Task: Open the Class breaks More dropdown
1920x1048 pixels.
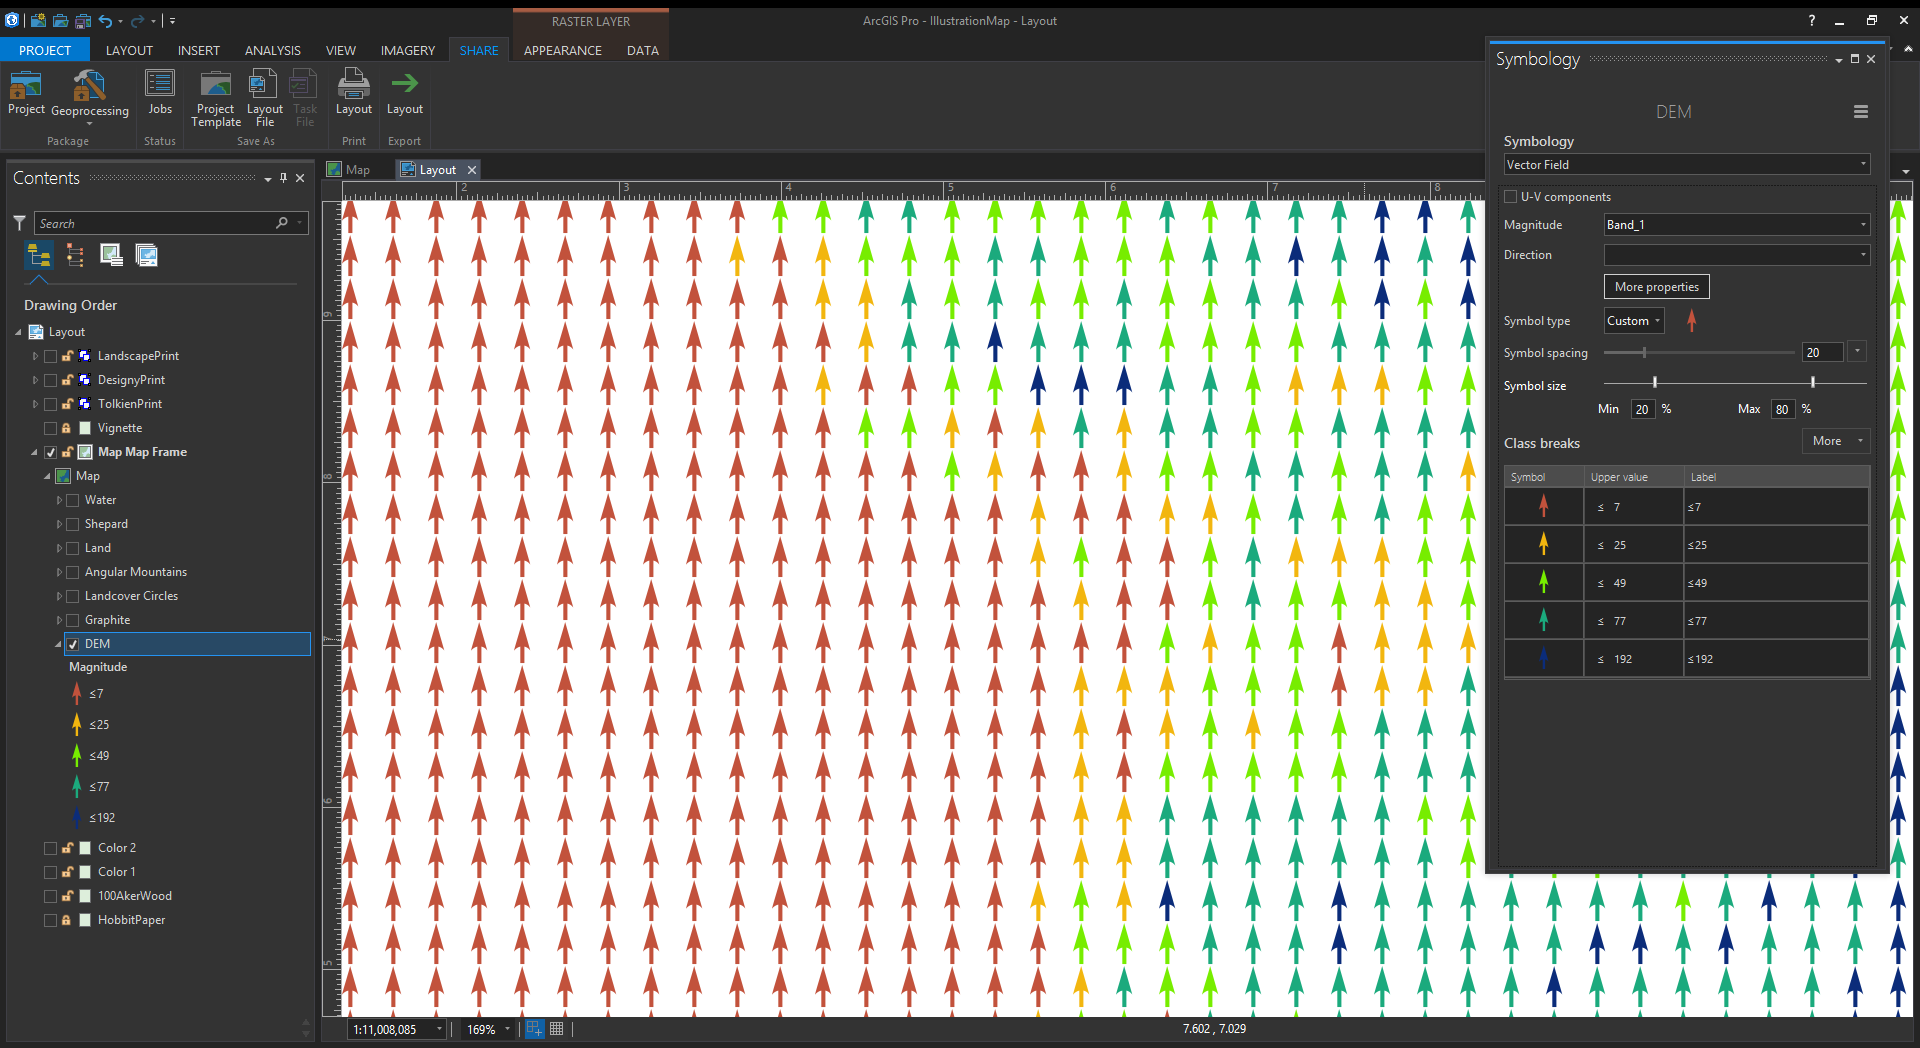Action: [1836, 441]
